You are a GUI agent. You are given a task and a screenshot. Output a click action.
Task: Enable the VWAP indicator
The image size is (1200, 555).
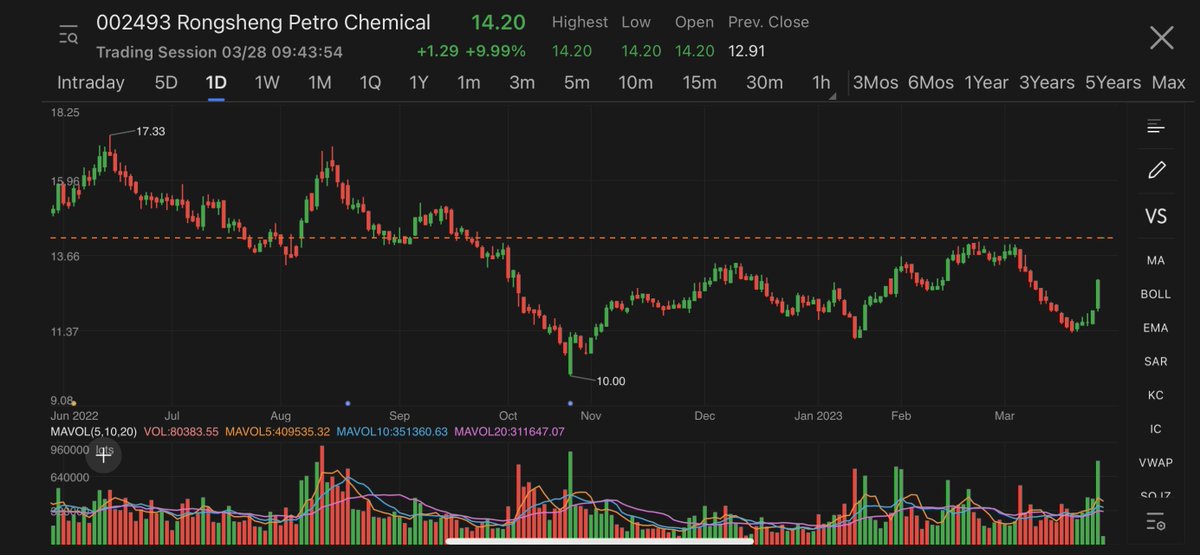point(1156,463)
